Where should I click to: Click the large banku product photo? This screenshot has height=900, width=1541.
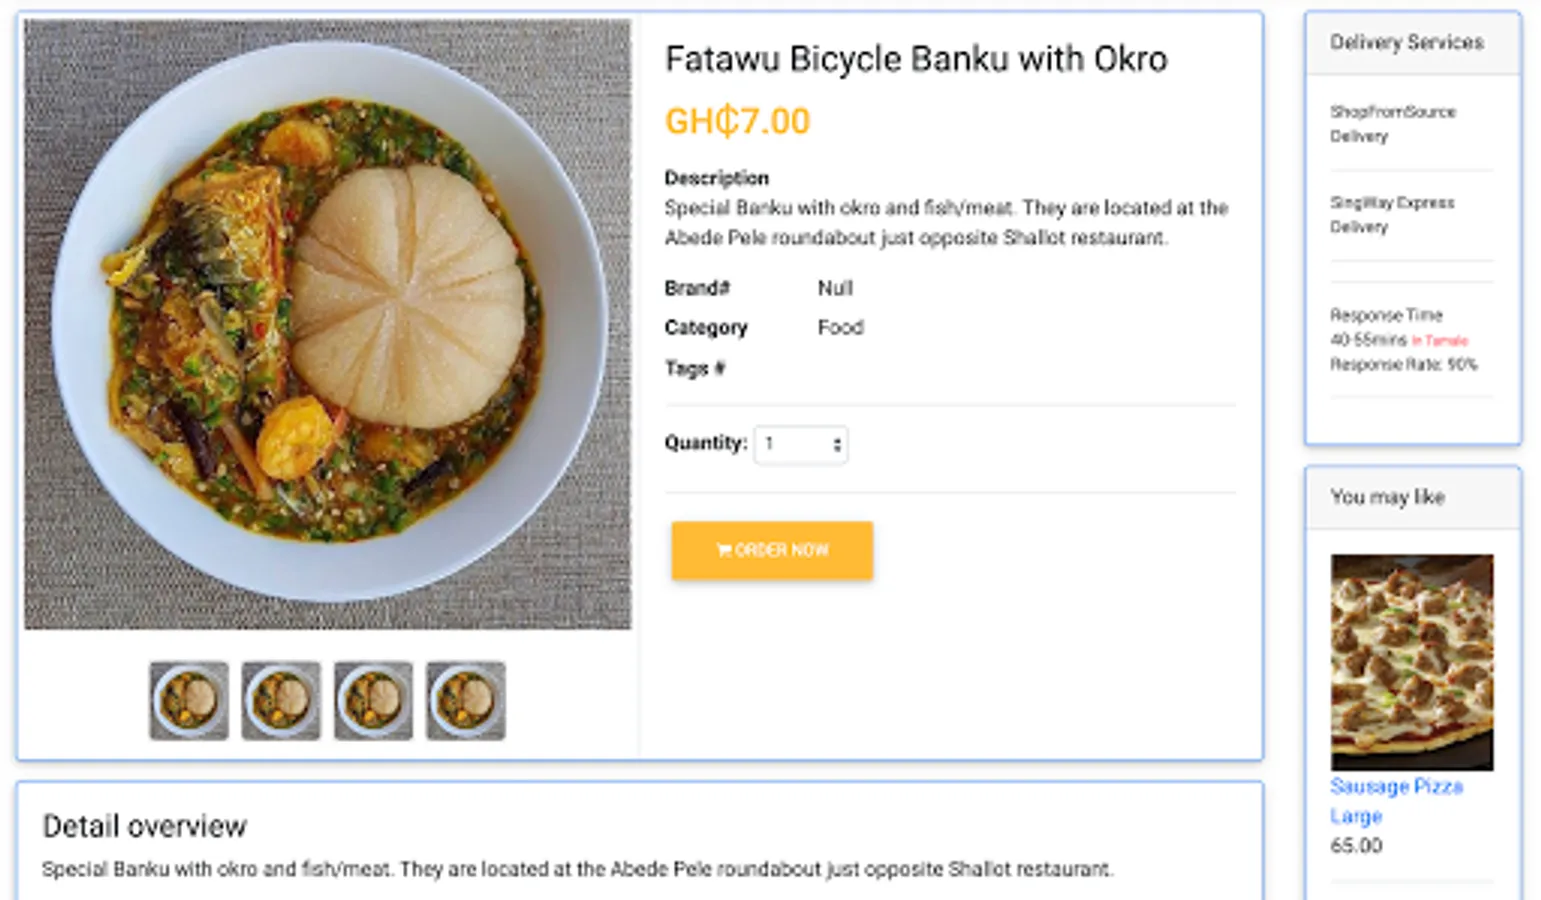coord(328,324)
